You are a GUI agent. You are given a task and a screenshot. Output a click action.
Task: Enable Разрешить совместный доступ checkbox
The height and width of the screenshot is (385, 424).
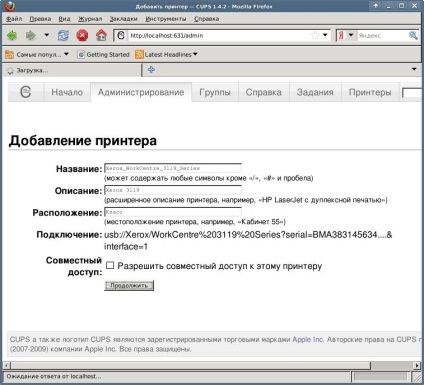pos(110,265)
